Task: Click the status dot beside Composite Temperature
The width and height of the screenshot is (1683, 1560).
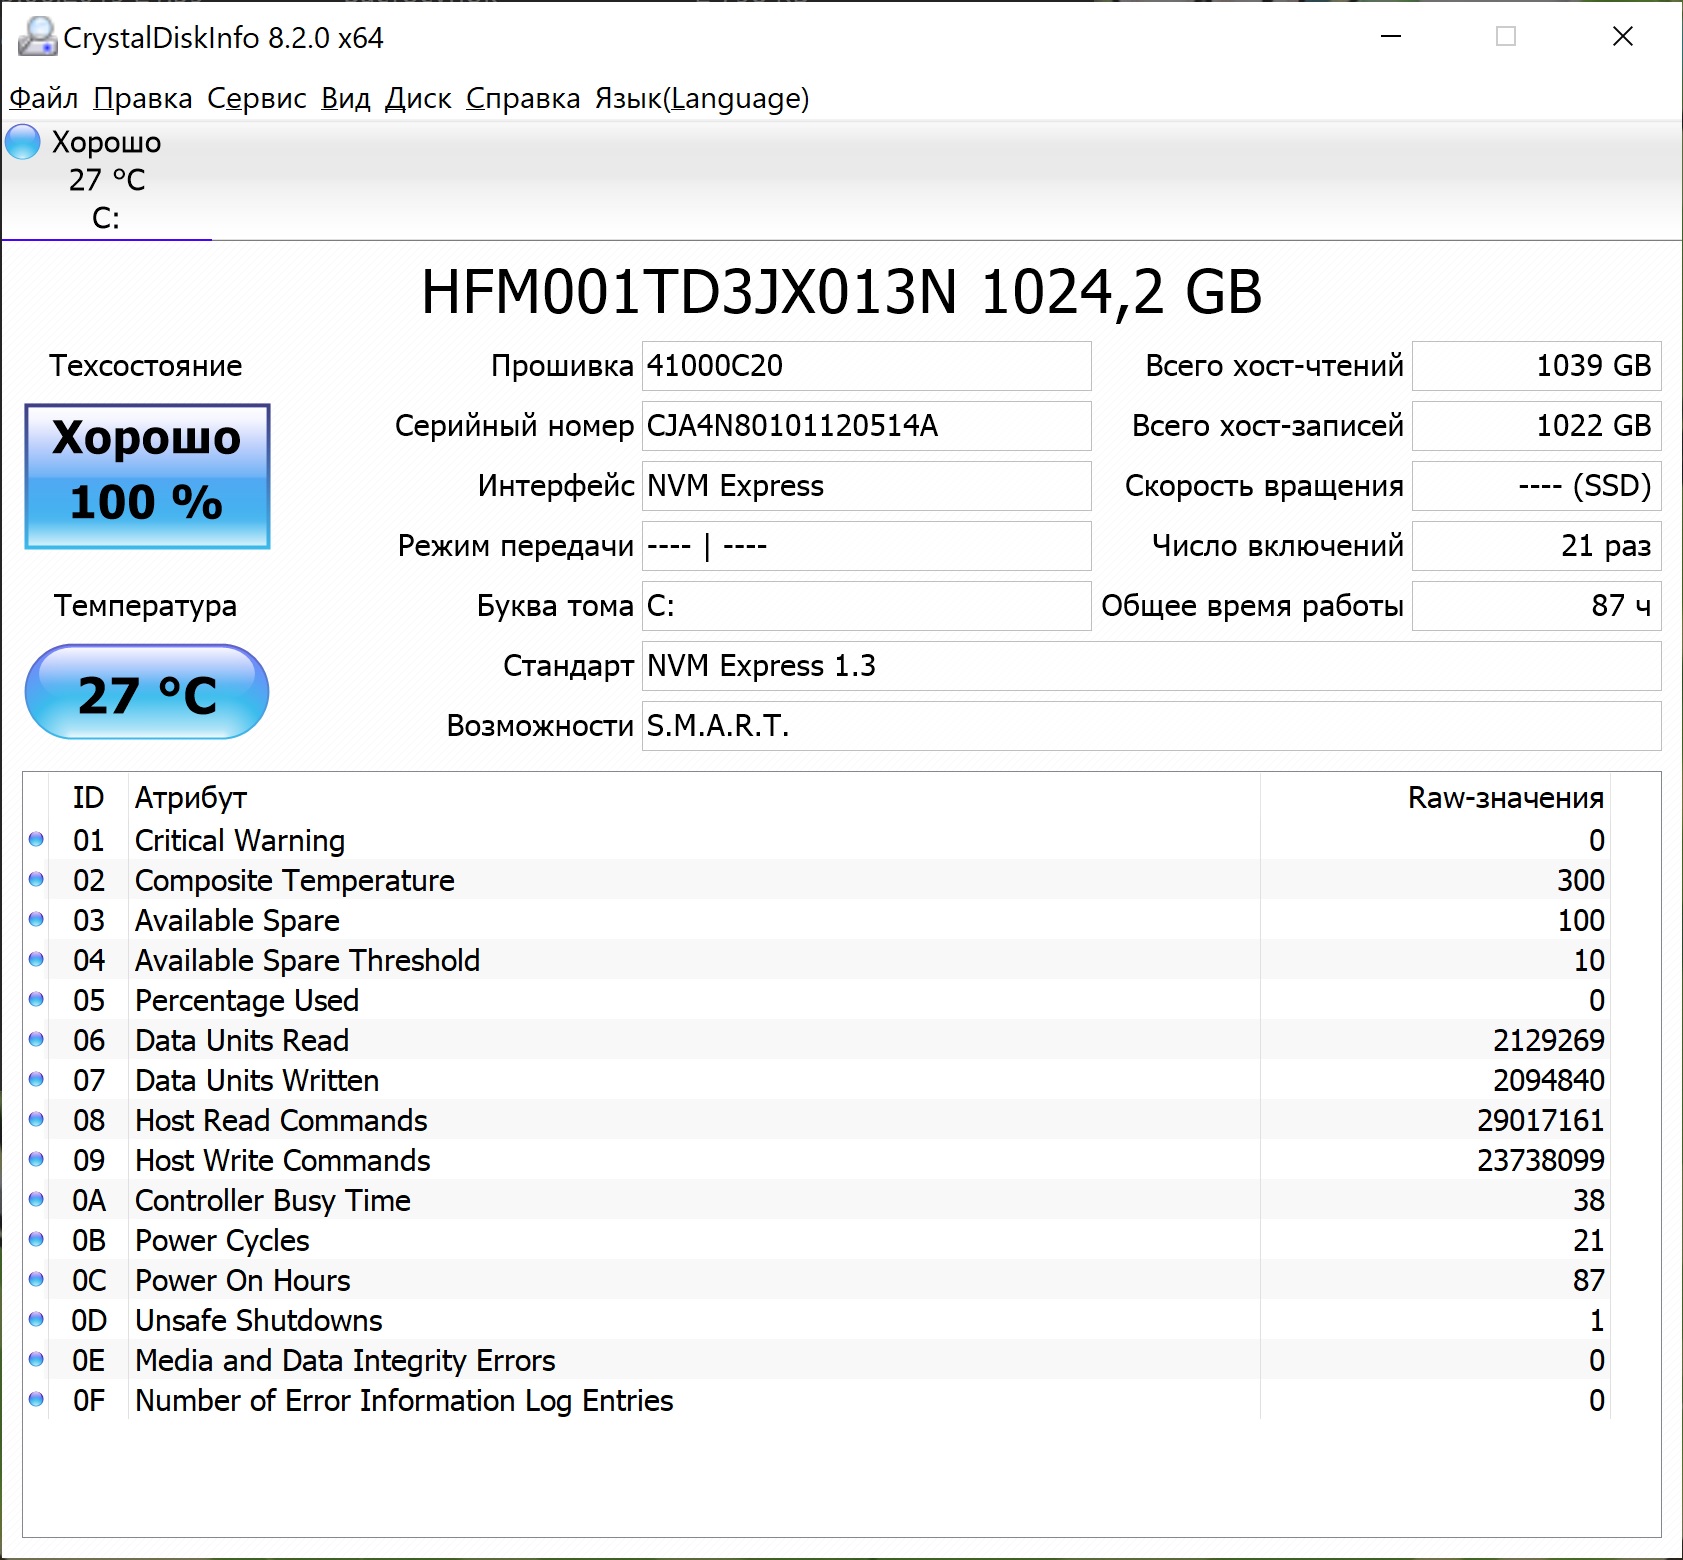Action: 37,880
